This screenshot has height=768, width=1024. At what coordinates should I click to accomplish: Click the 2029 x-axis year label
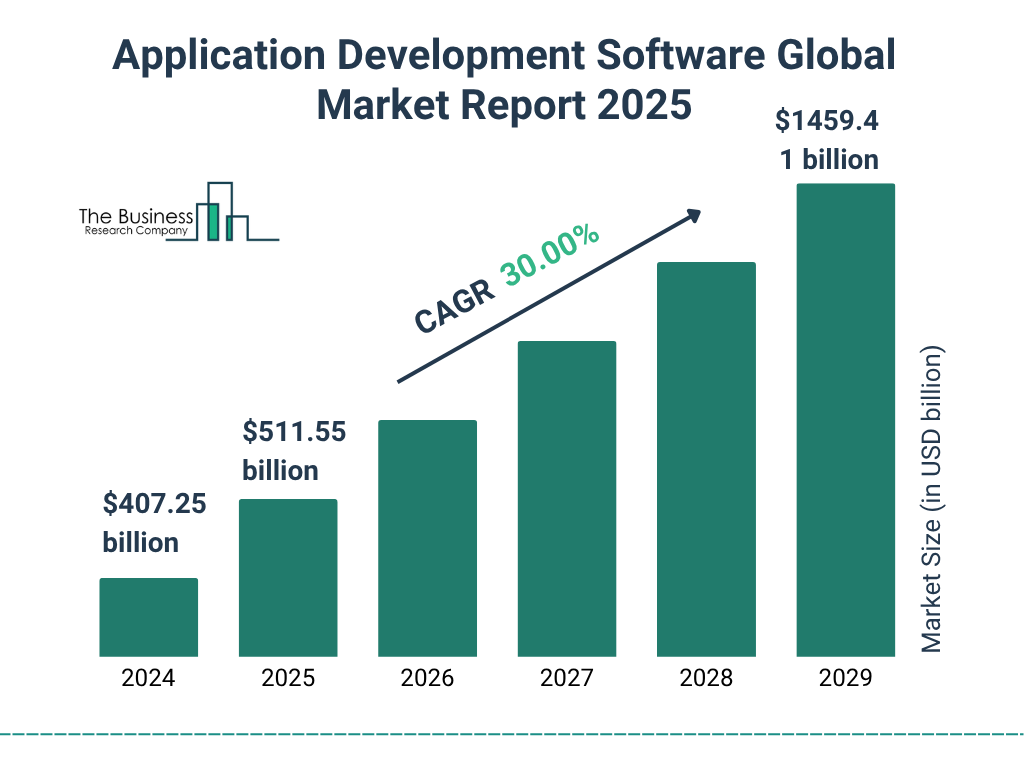click(845, 678)
